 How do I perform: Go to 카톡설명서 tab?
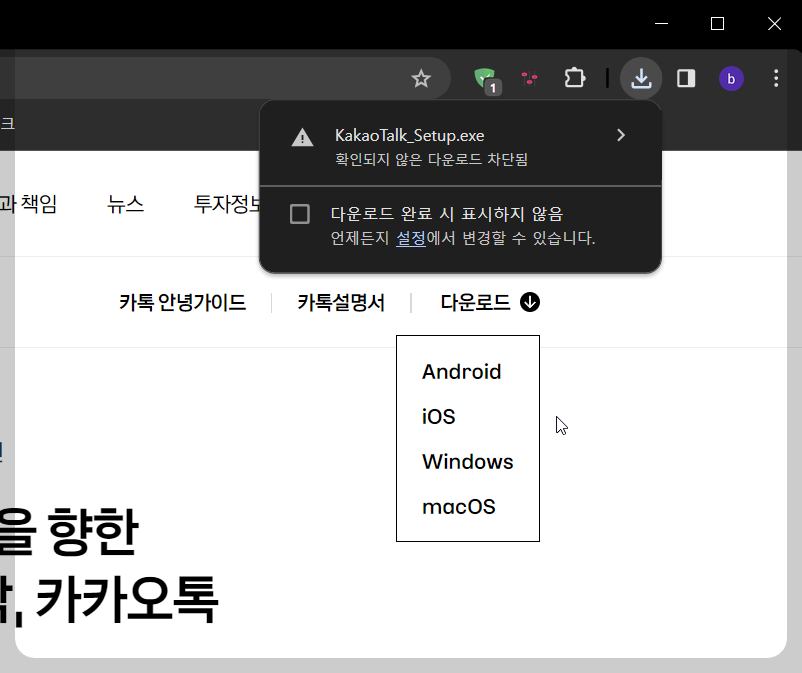click(341, 302)
